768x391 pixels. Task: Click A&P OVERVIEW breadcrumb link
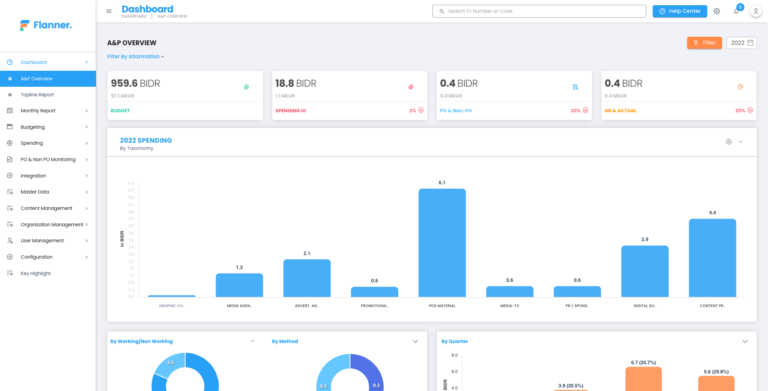(172, 16)
